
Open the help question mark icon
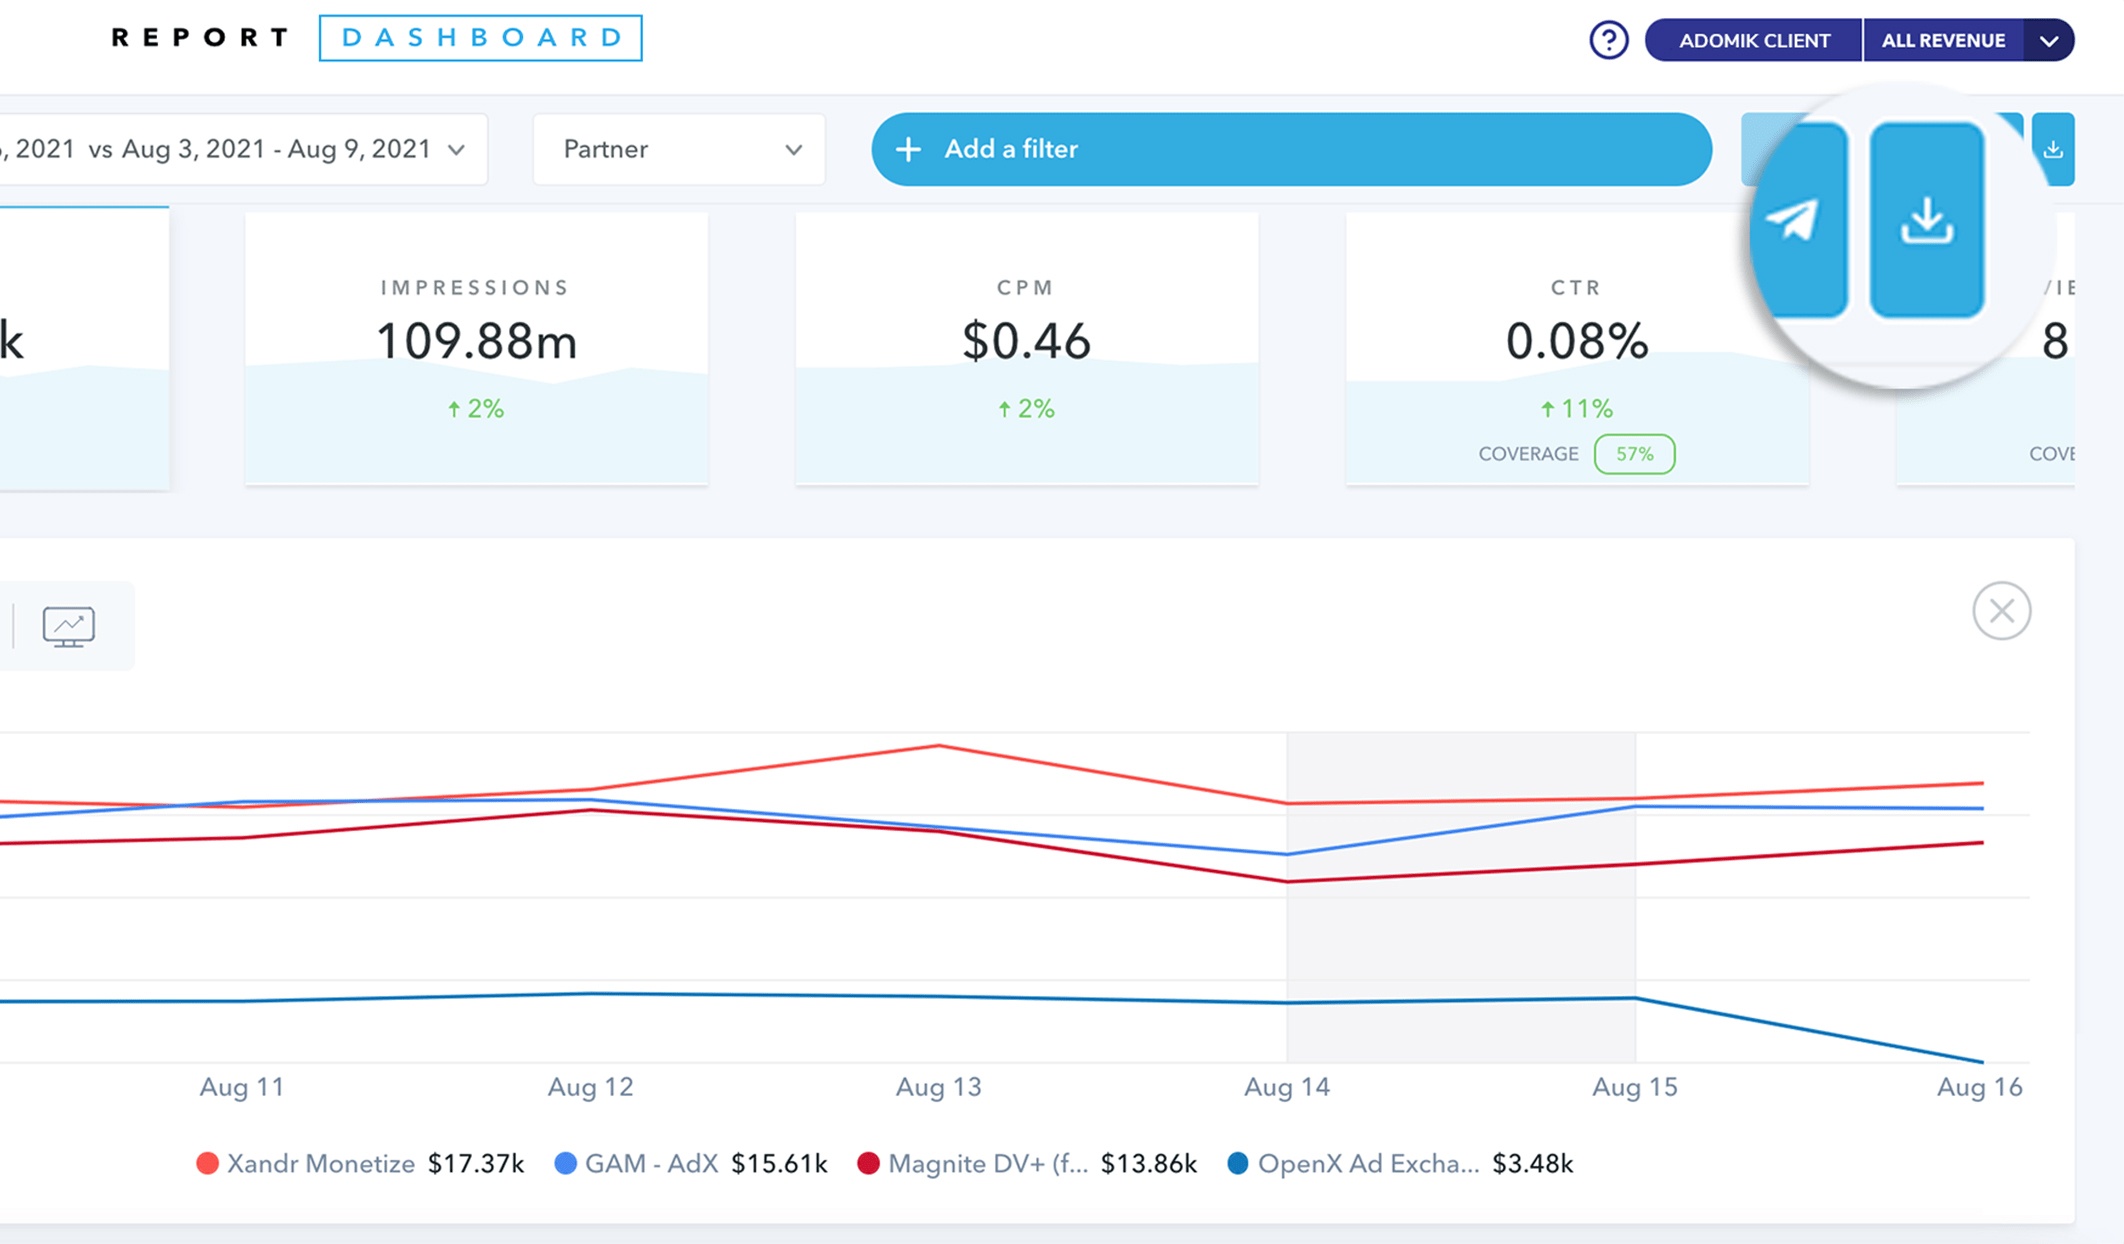(x=1608, y=40)
